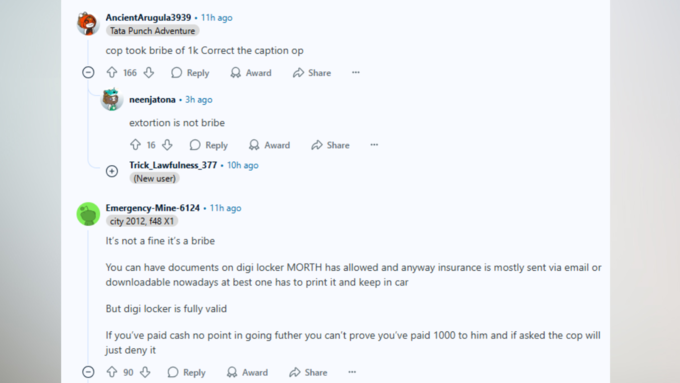Collapse Emergency-Mine-6124's comment thread
This screenshot has height=383, width=680.
[x=88, y=372]
